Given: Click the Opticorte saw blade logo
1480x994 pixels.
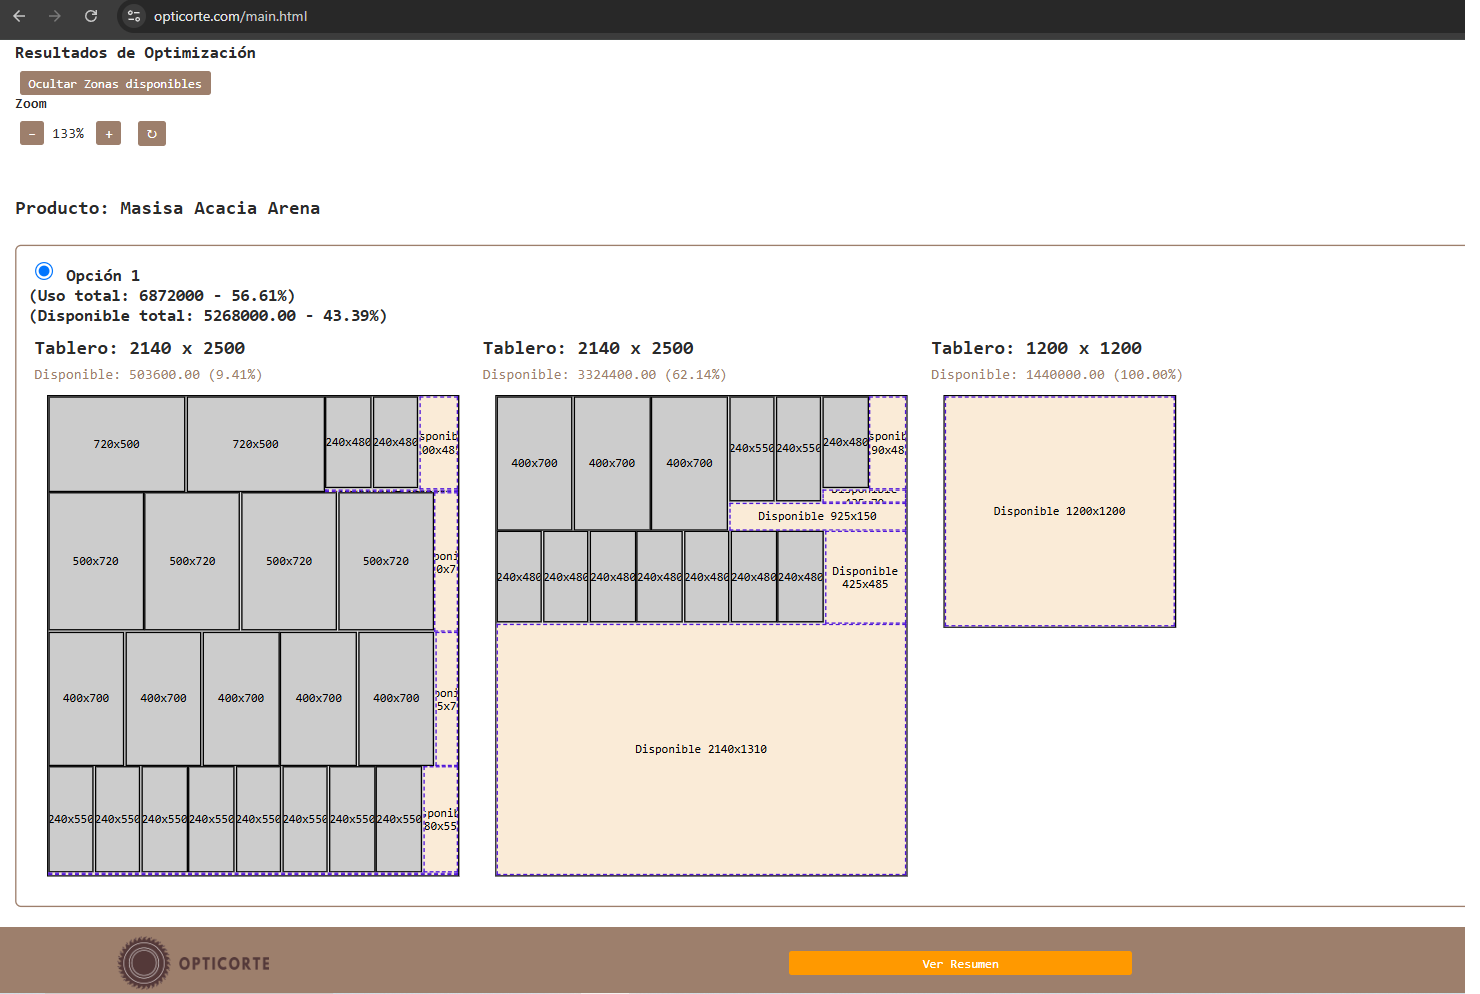Looking at the screenshot, I should [144, 963].
